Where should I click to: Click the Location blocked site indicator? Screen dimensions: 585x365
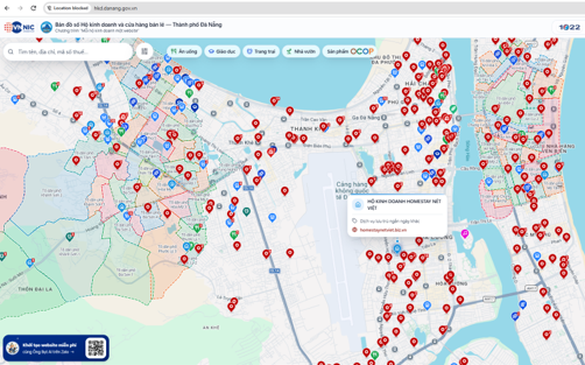point(68,8)
